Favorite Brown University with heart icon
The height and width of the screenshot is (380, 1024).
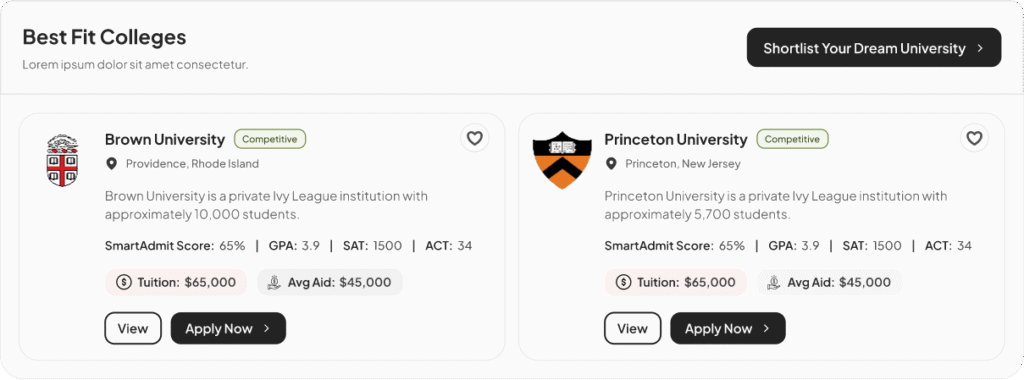point(475,138)
